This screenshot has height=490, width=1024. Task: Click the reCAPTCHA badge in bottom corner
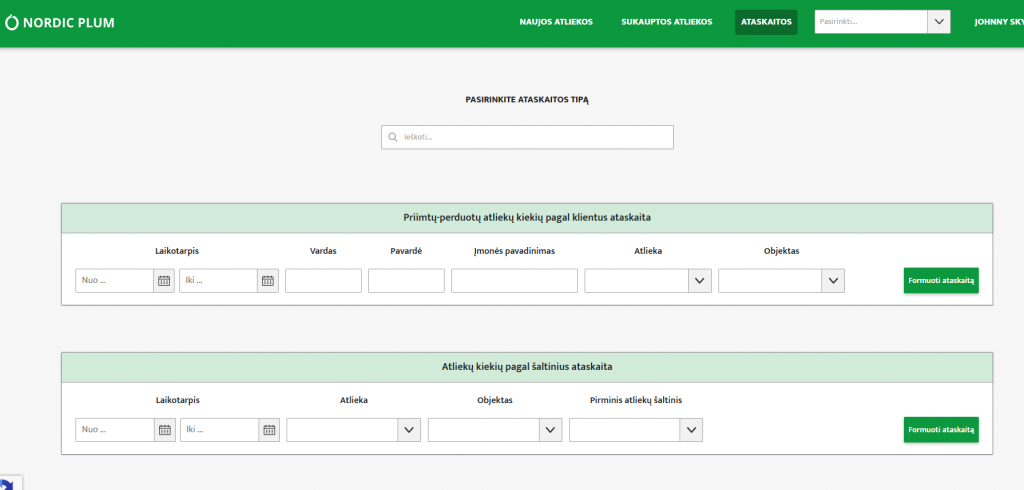(8, 482)
